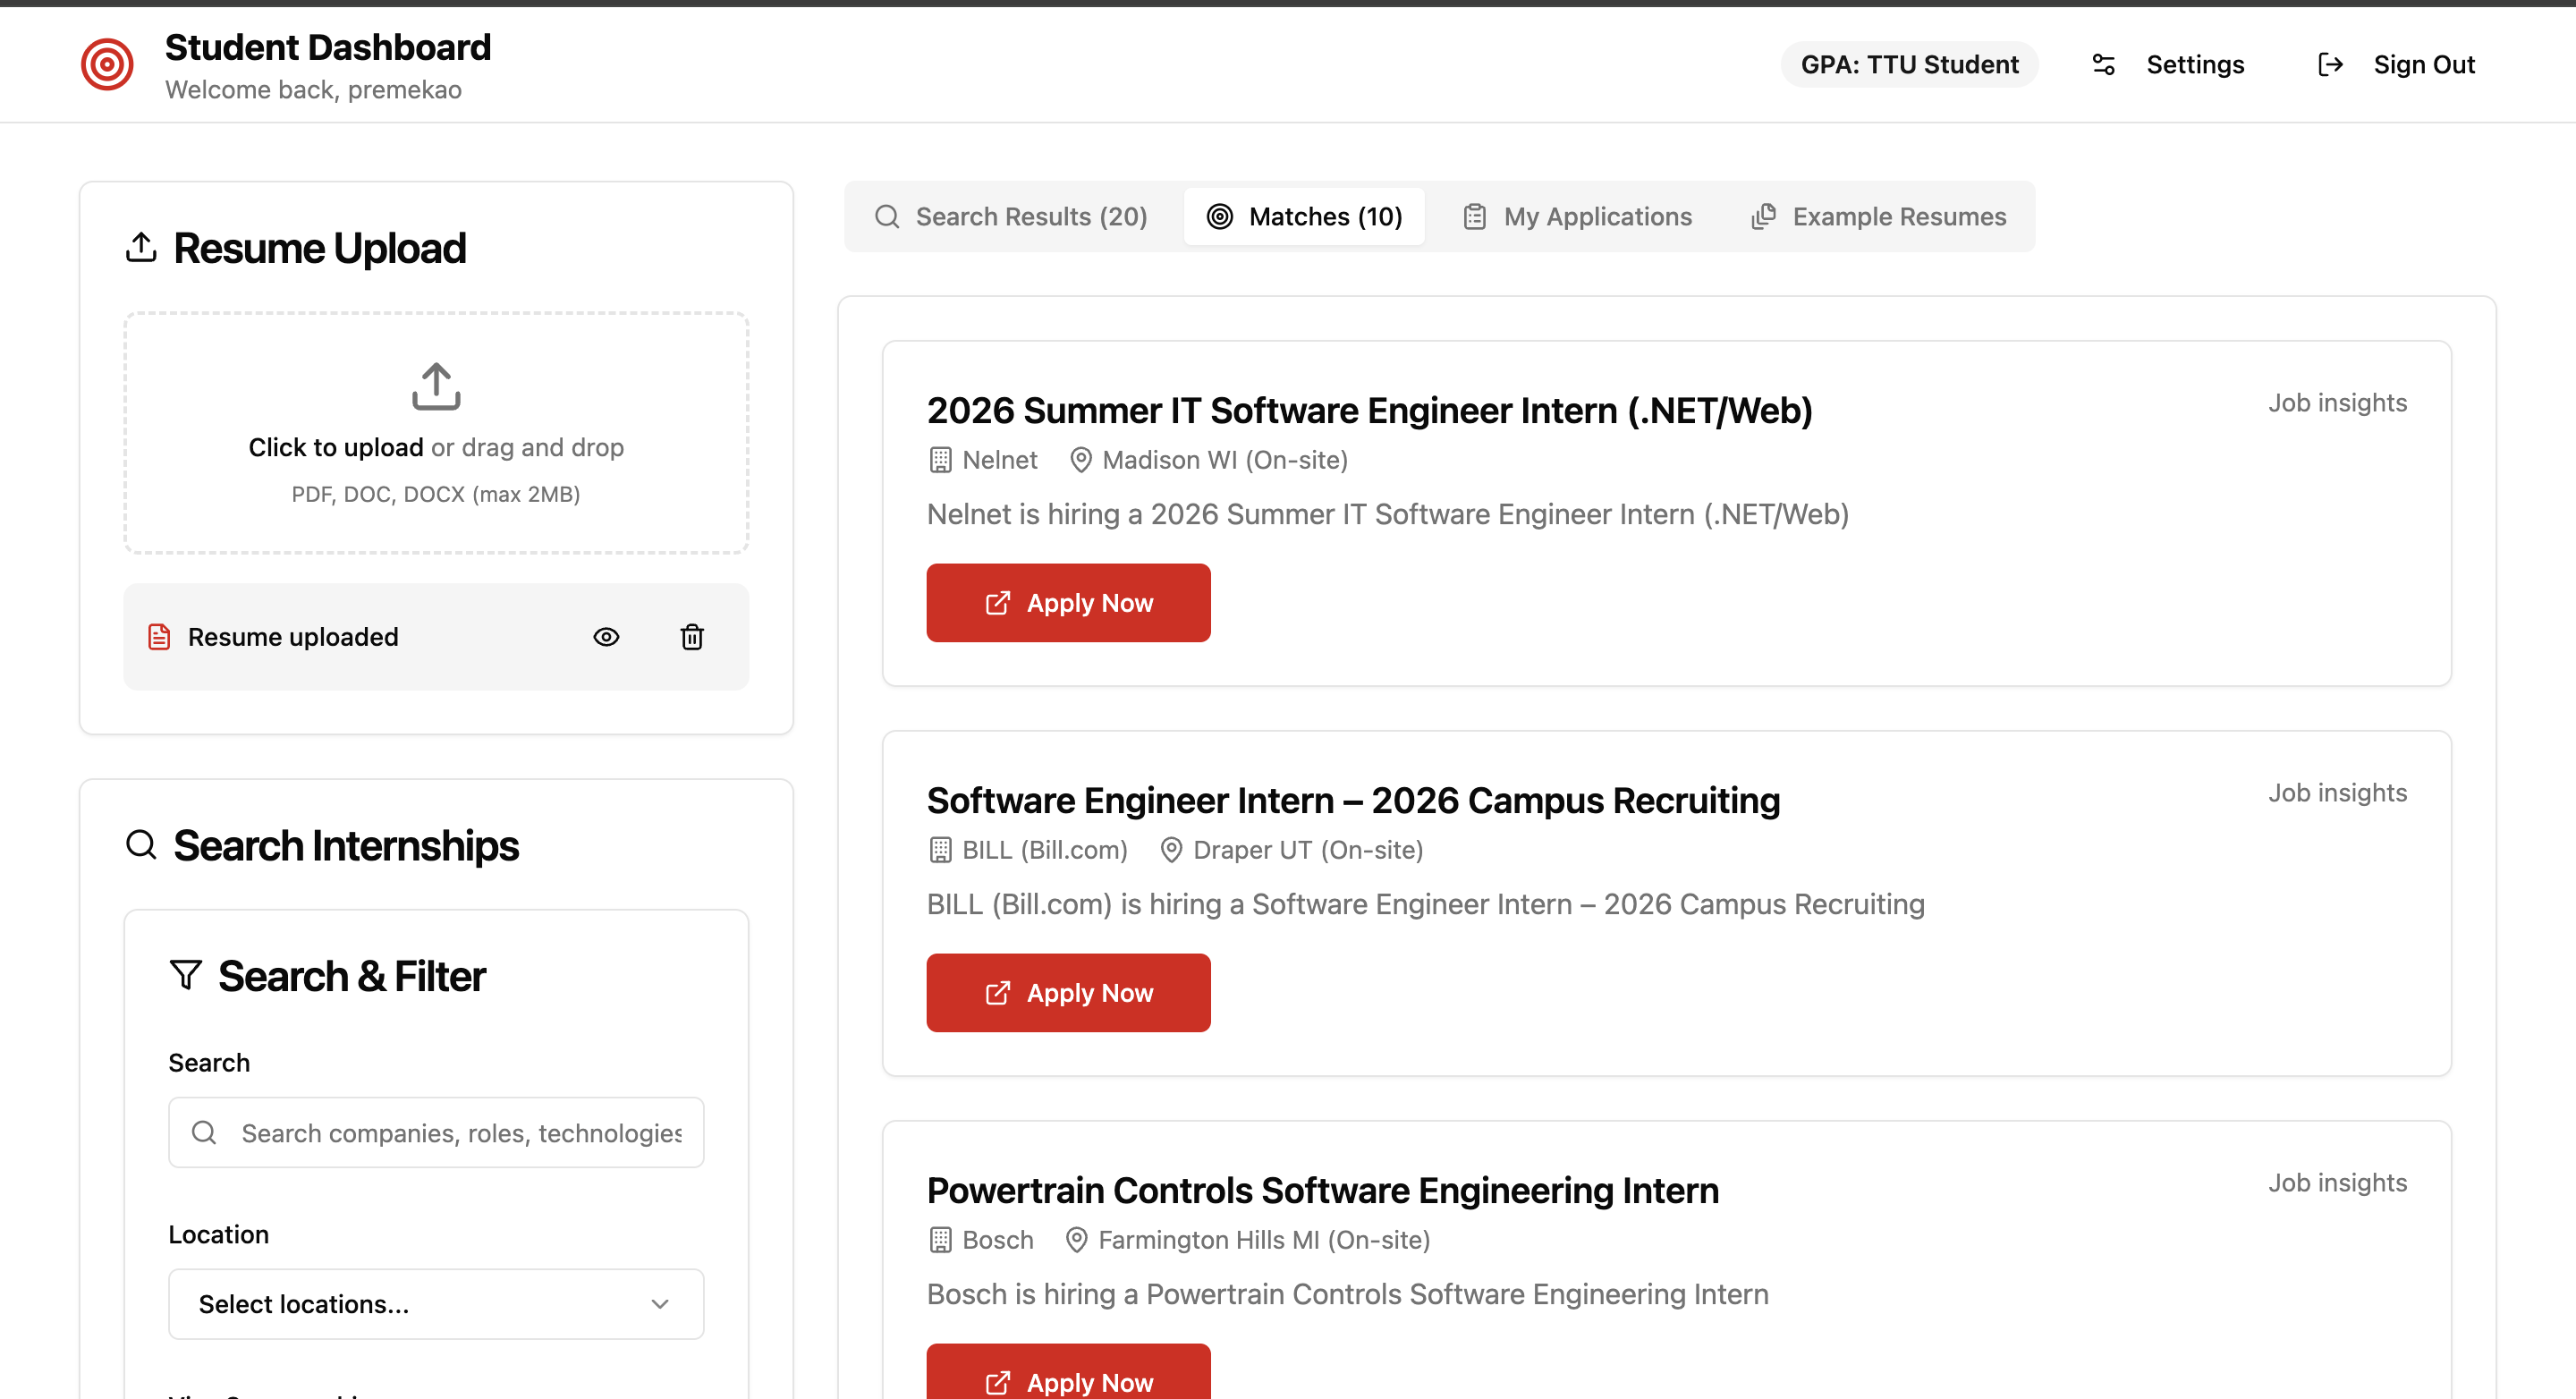Click the Sign Out arrow icon
The height and width of the screenshot is (1399, 2576).
click(2330, 65)
